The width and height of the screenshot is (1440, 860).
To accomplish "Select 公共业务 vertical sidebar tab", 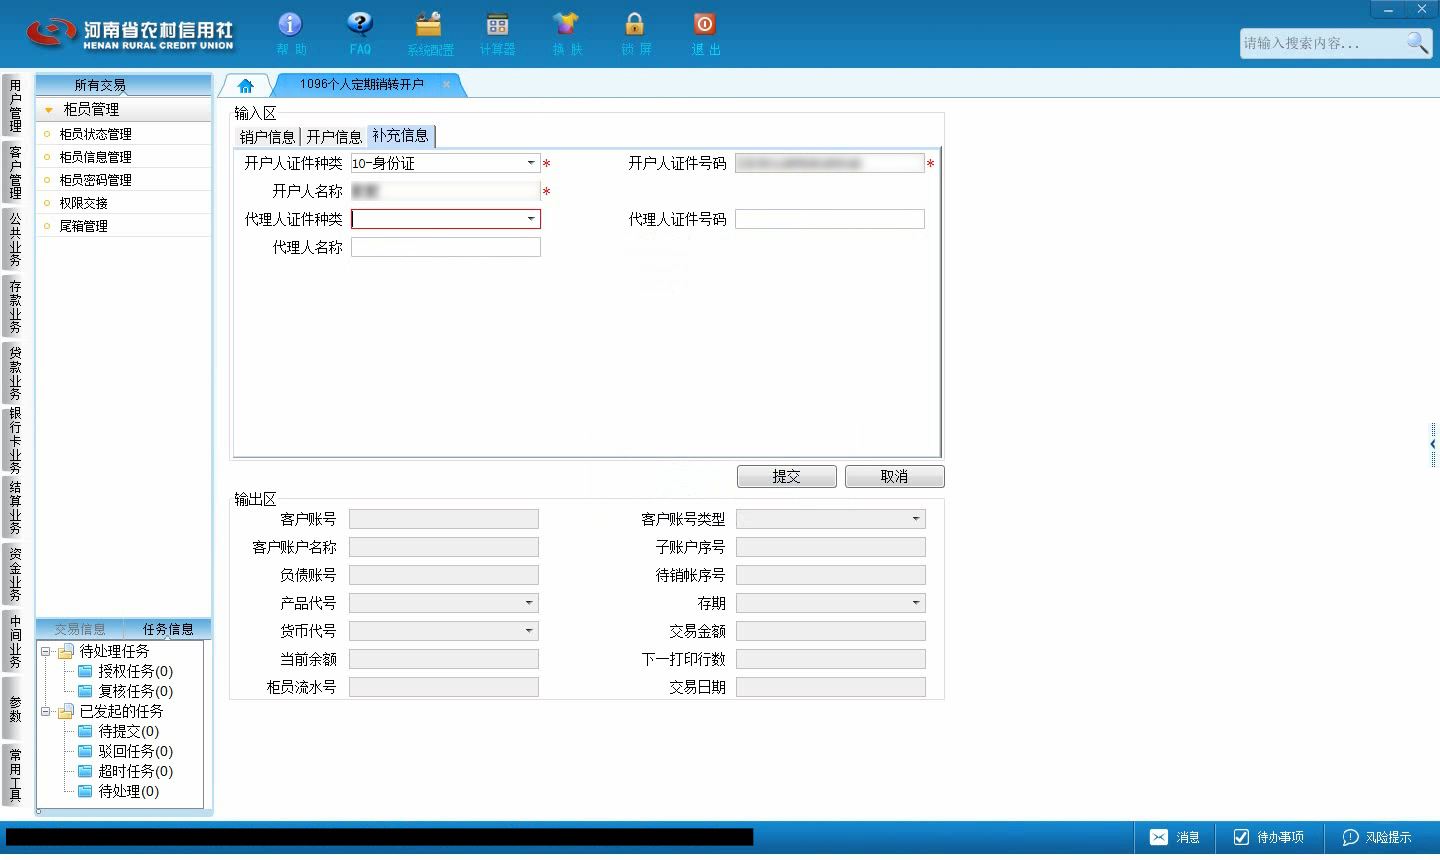I will point(14,239).
